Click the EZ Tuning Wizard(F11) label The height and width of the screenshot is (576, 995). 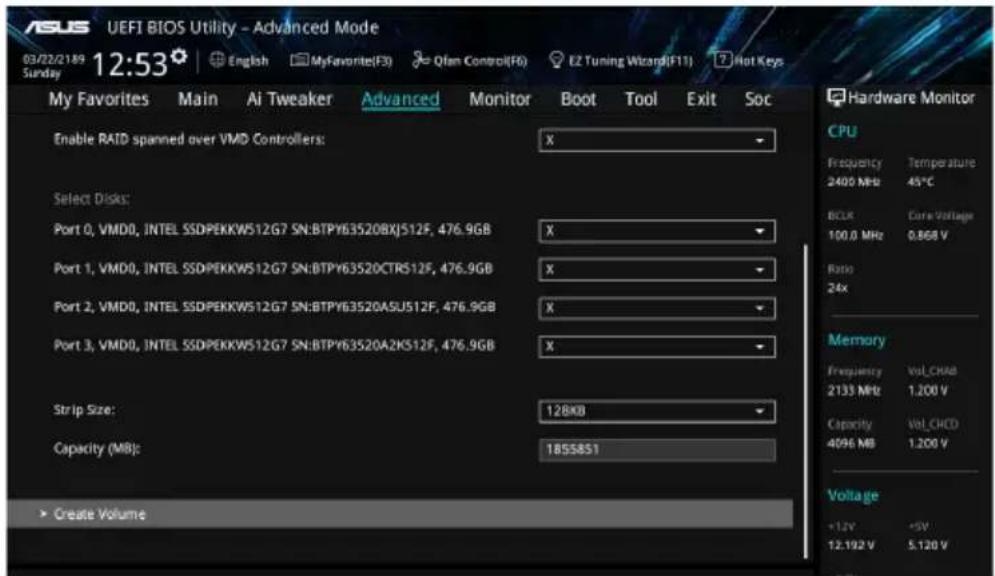(630, 61)
